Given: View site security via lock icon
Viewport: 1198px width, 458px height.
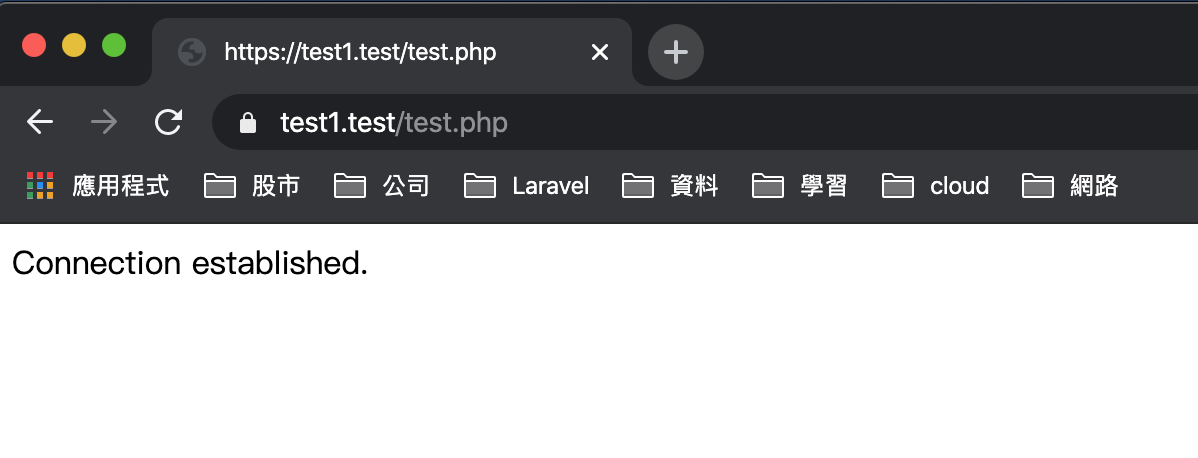Looking at the screenshot, I should click(x=248, y=122).
